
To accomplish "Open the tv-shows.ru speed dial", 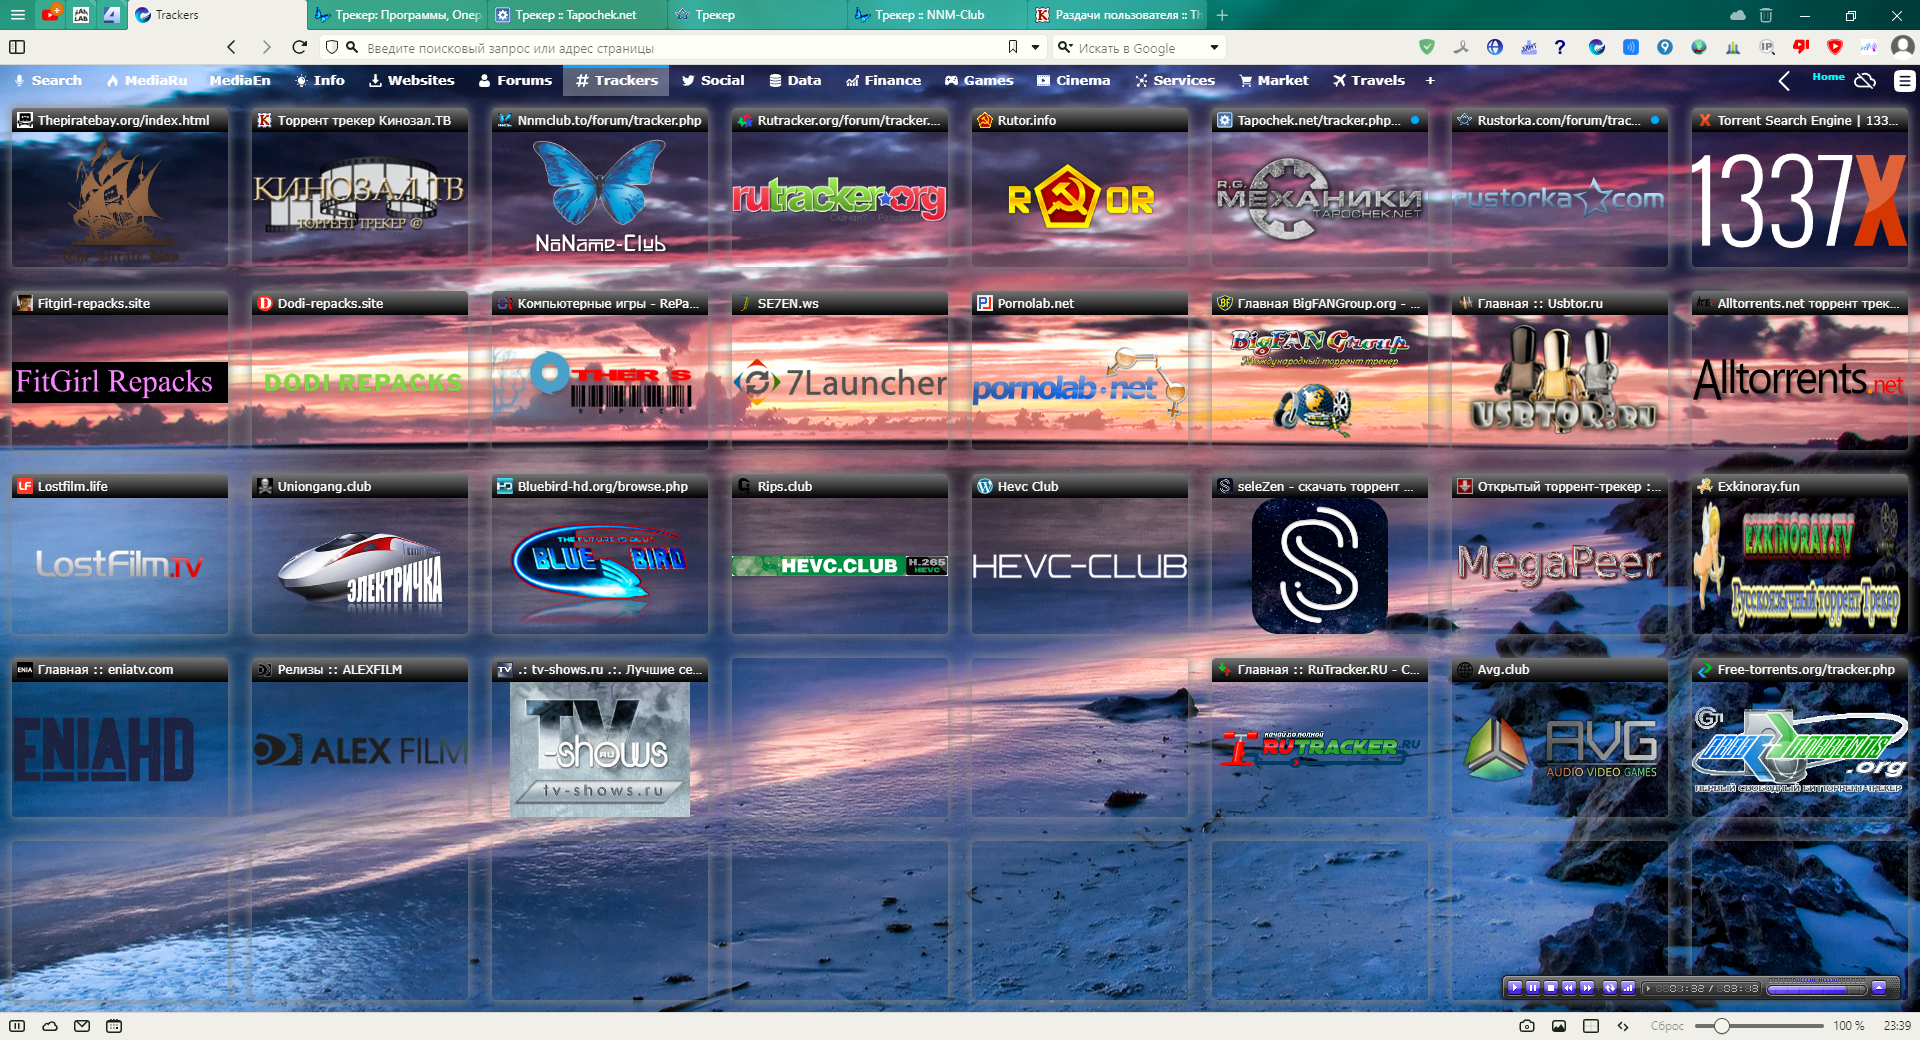I will [x=600, y=737].
